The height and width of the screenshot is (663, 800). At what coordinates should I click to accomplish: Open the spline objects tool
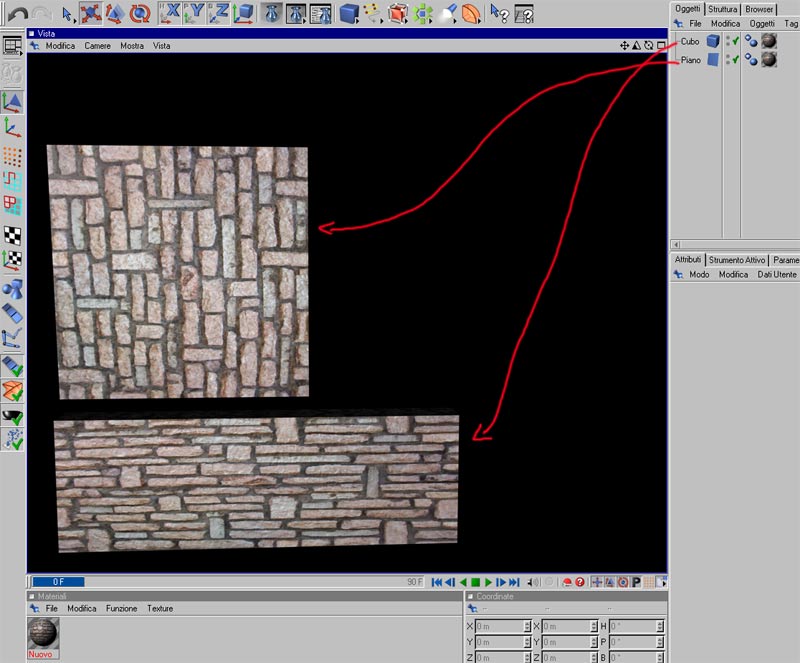(373, 14)
